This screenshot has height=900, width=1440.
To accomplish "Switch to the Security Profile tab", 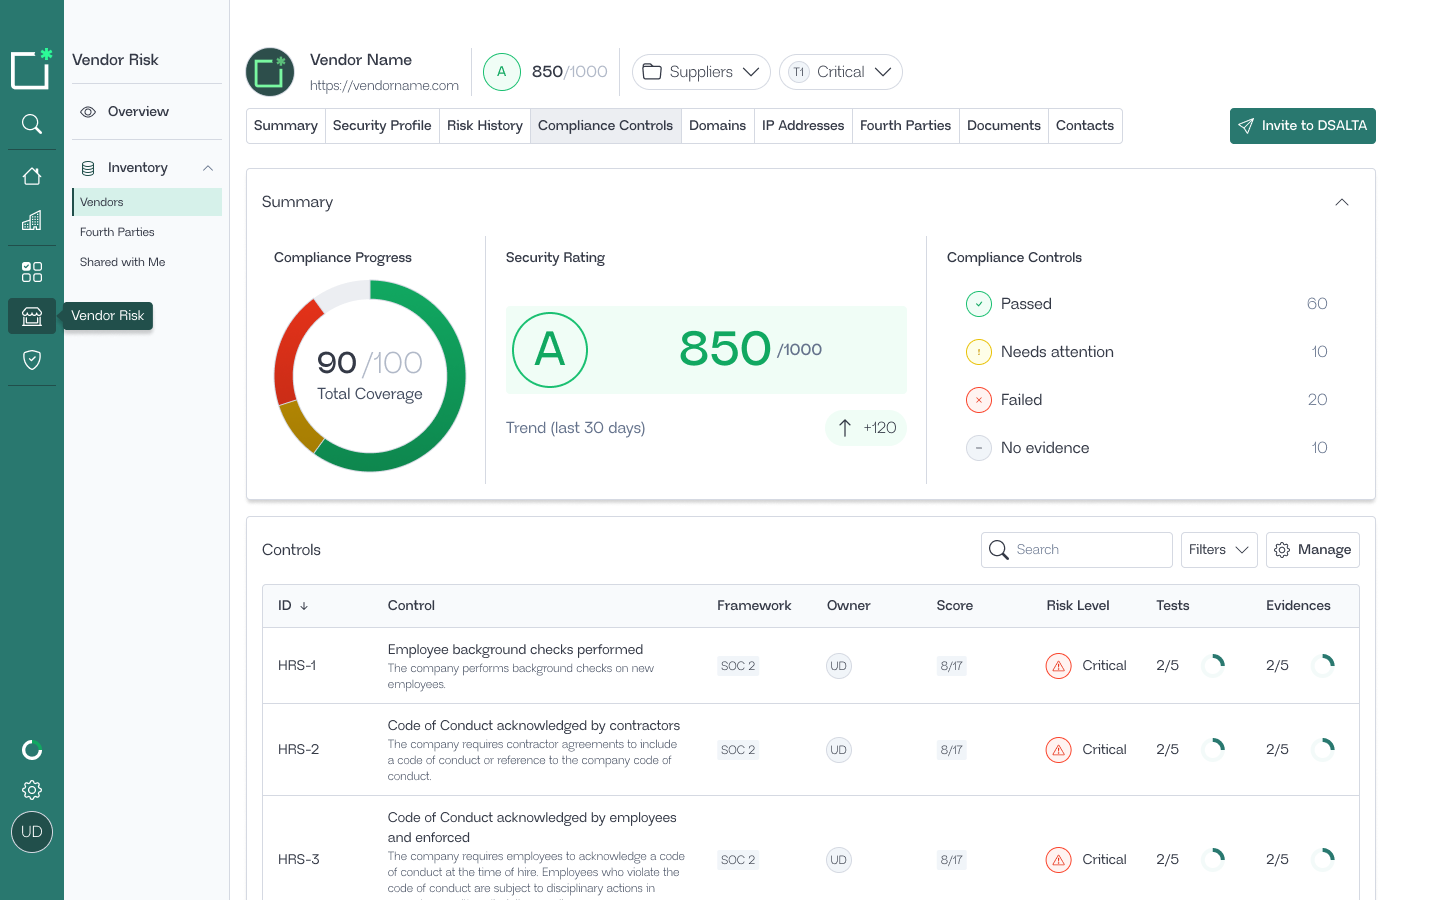I will tap(382, 126).
